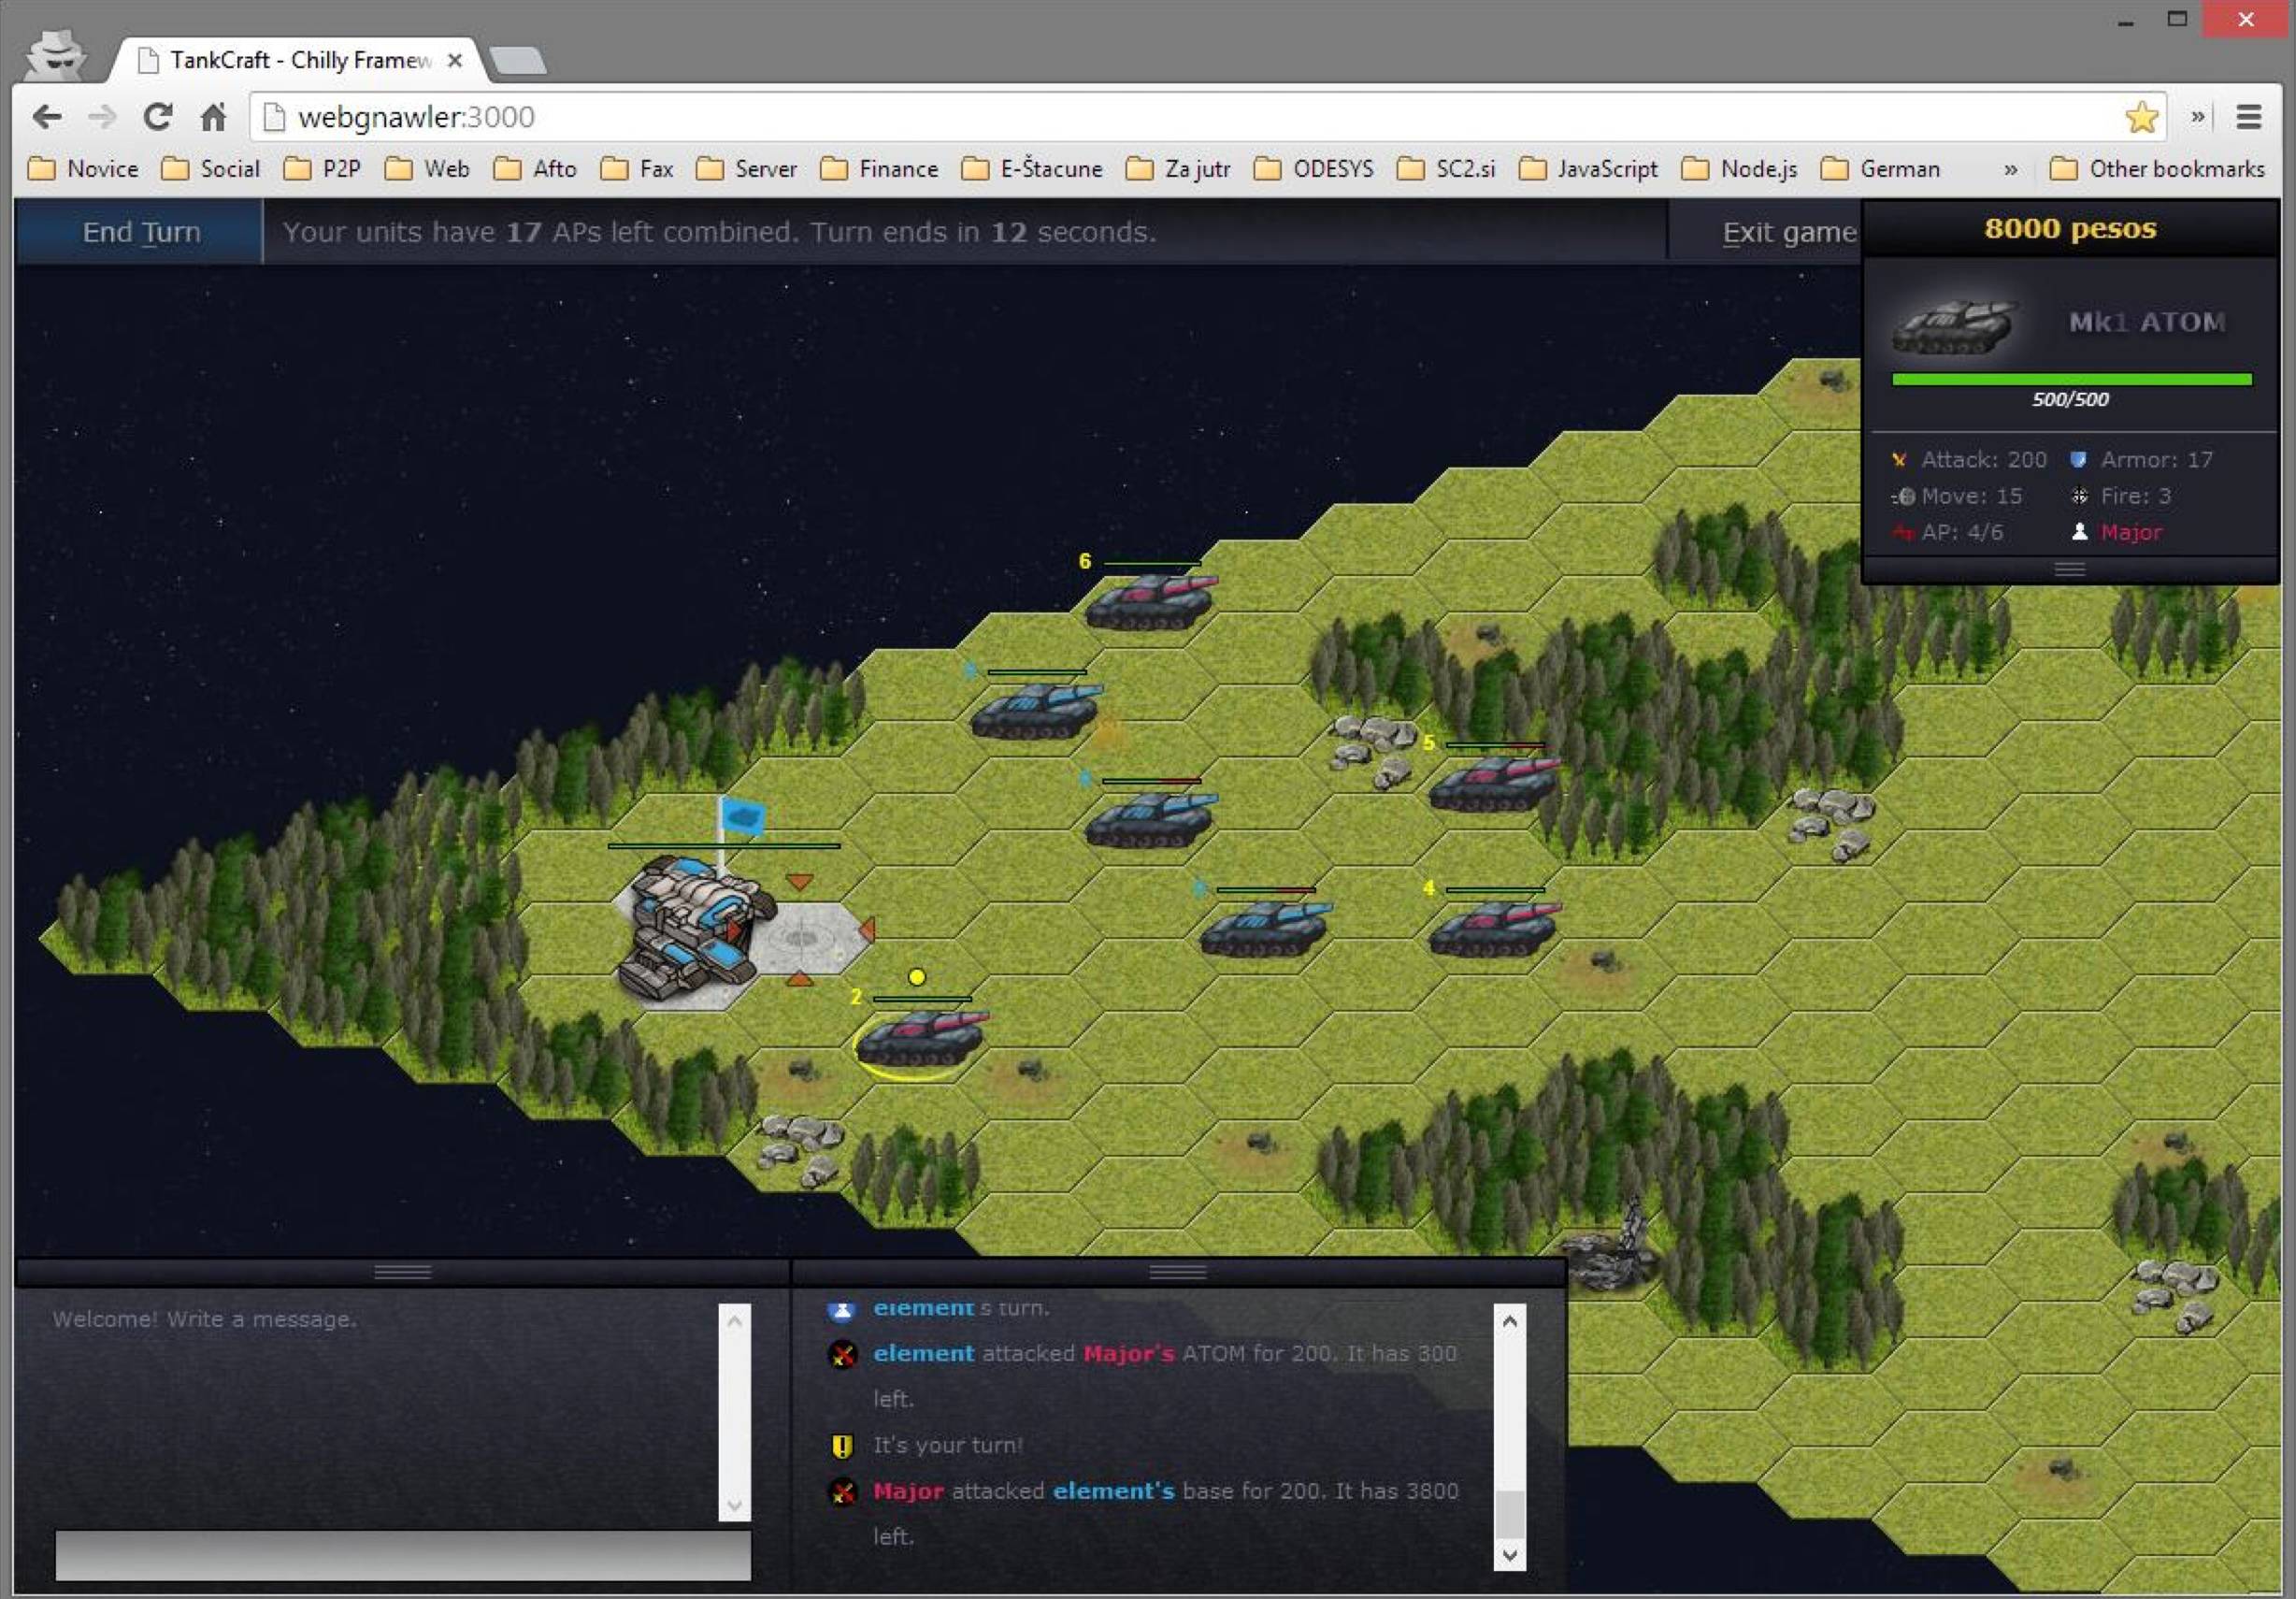Click the blue flag above the base
The height and width of the screenshot is (1599, 2296).
tap(741, 817)
